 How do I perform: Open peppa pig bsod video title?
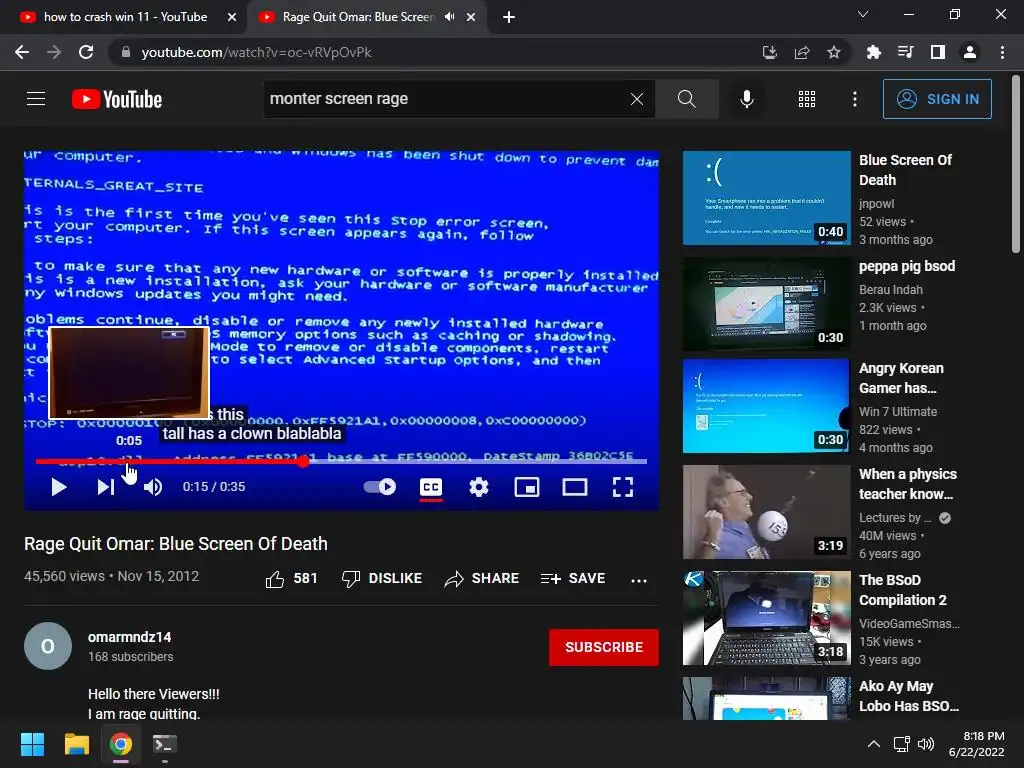906,266
